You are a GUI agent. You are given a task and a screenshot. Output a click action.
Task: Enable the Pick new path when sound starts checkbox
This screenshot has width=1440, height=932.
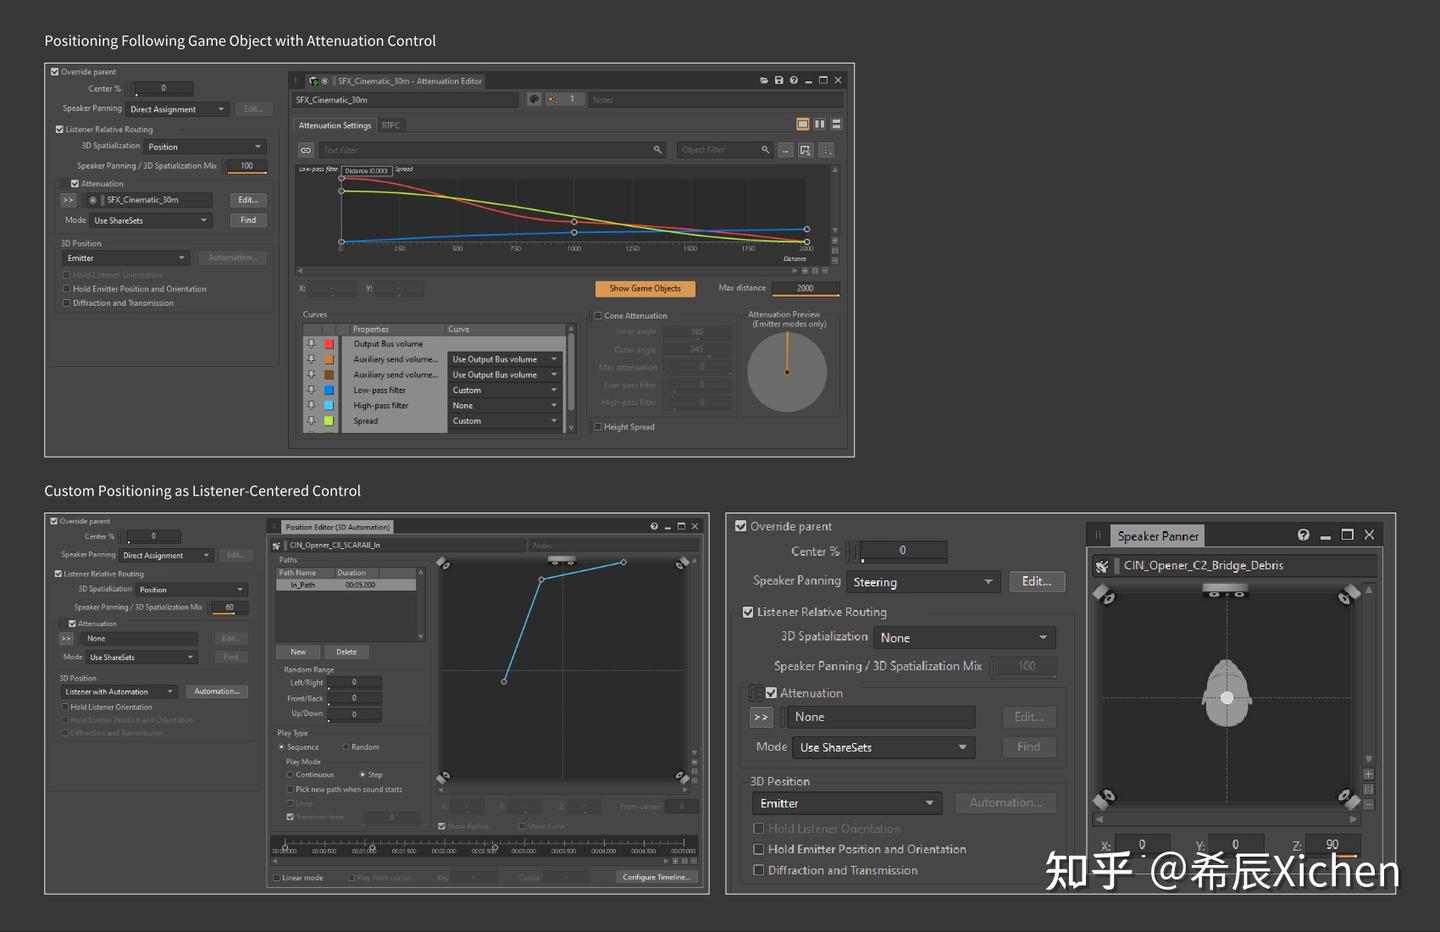(290, 789)
